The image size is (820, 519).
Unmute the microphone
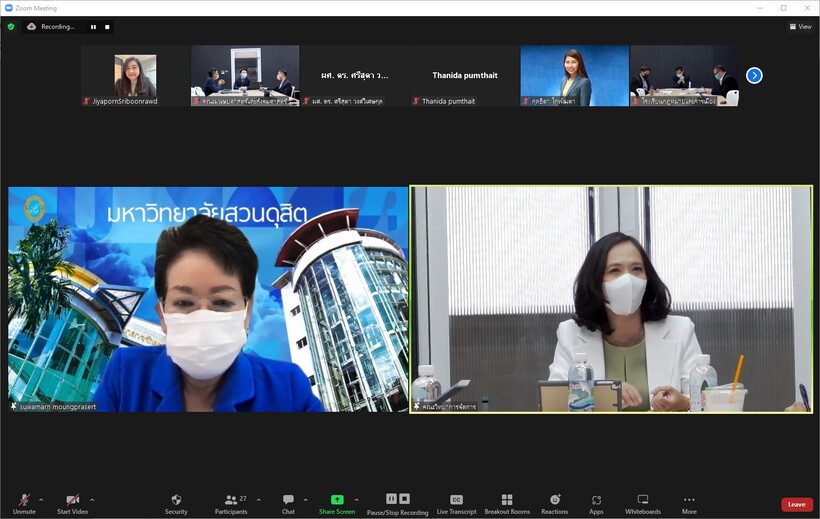pos(24,501)
